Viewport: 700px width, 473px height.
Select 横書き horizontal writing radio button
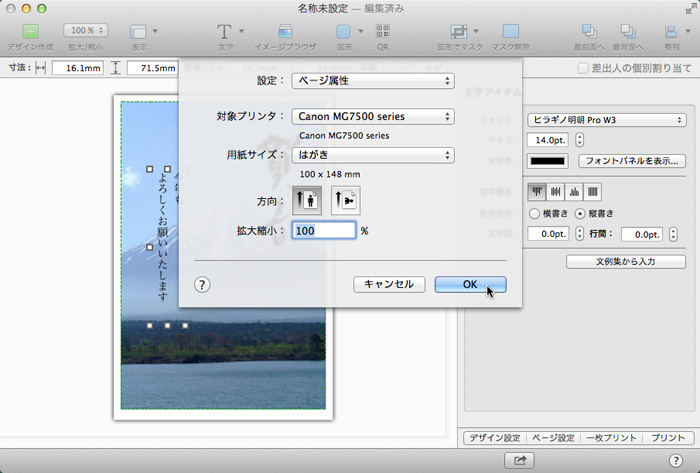(535, 213)
